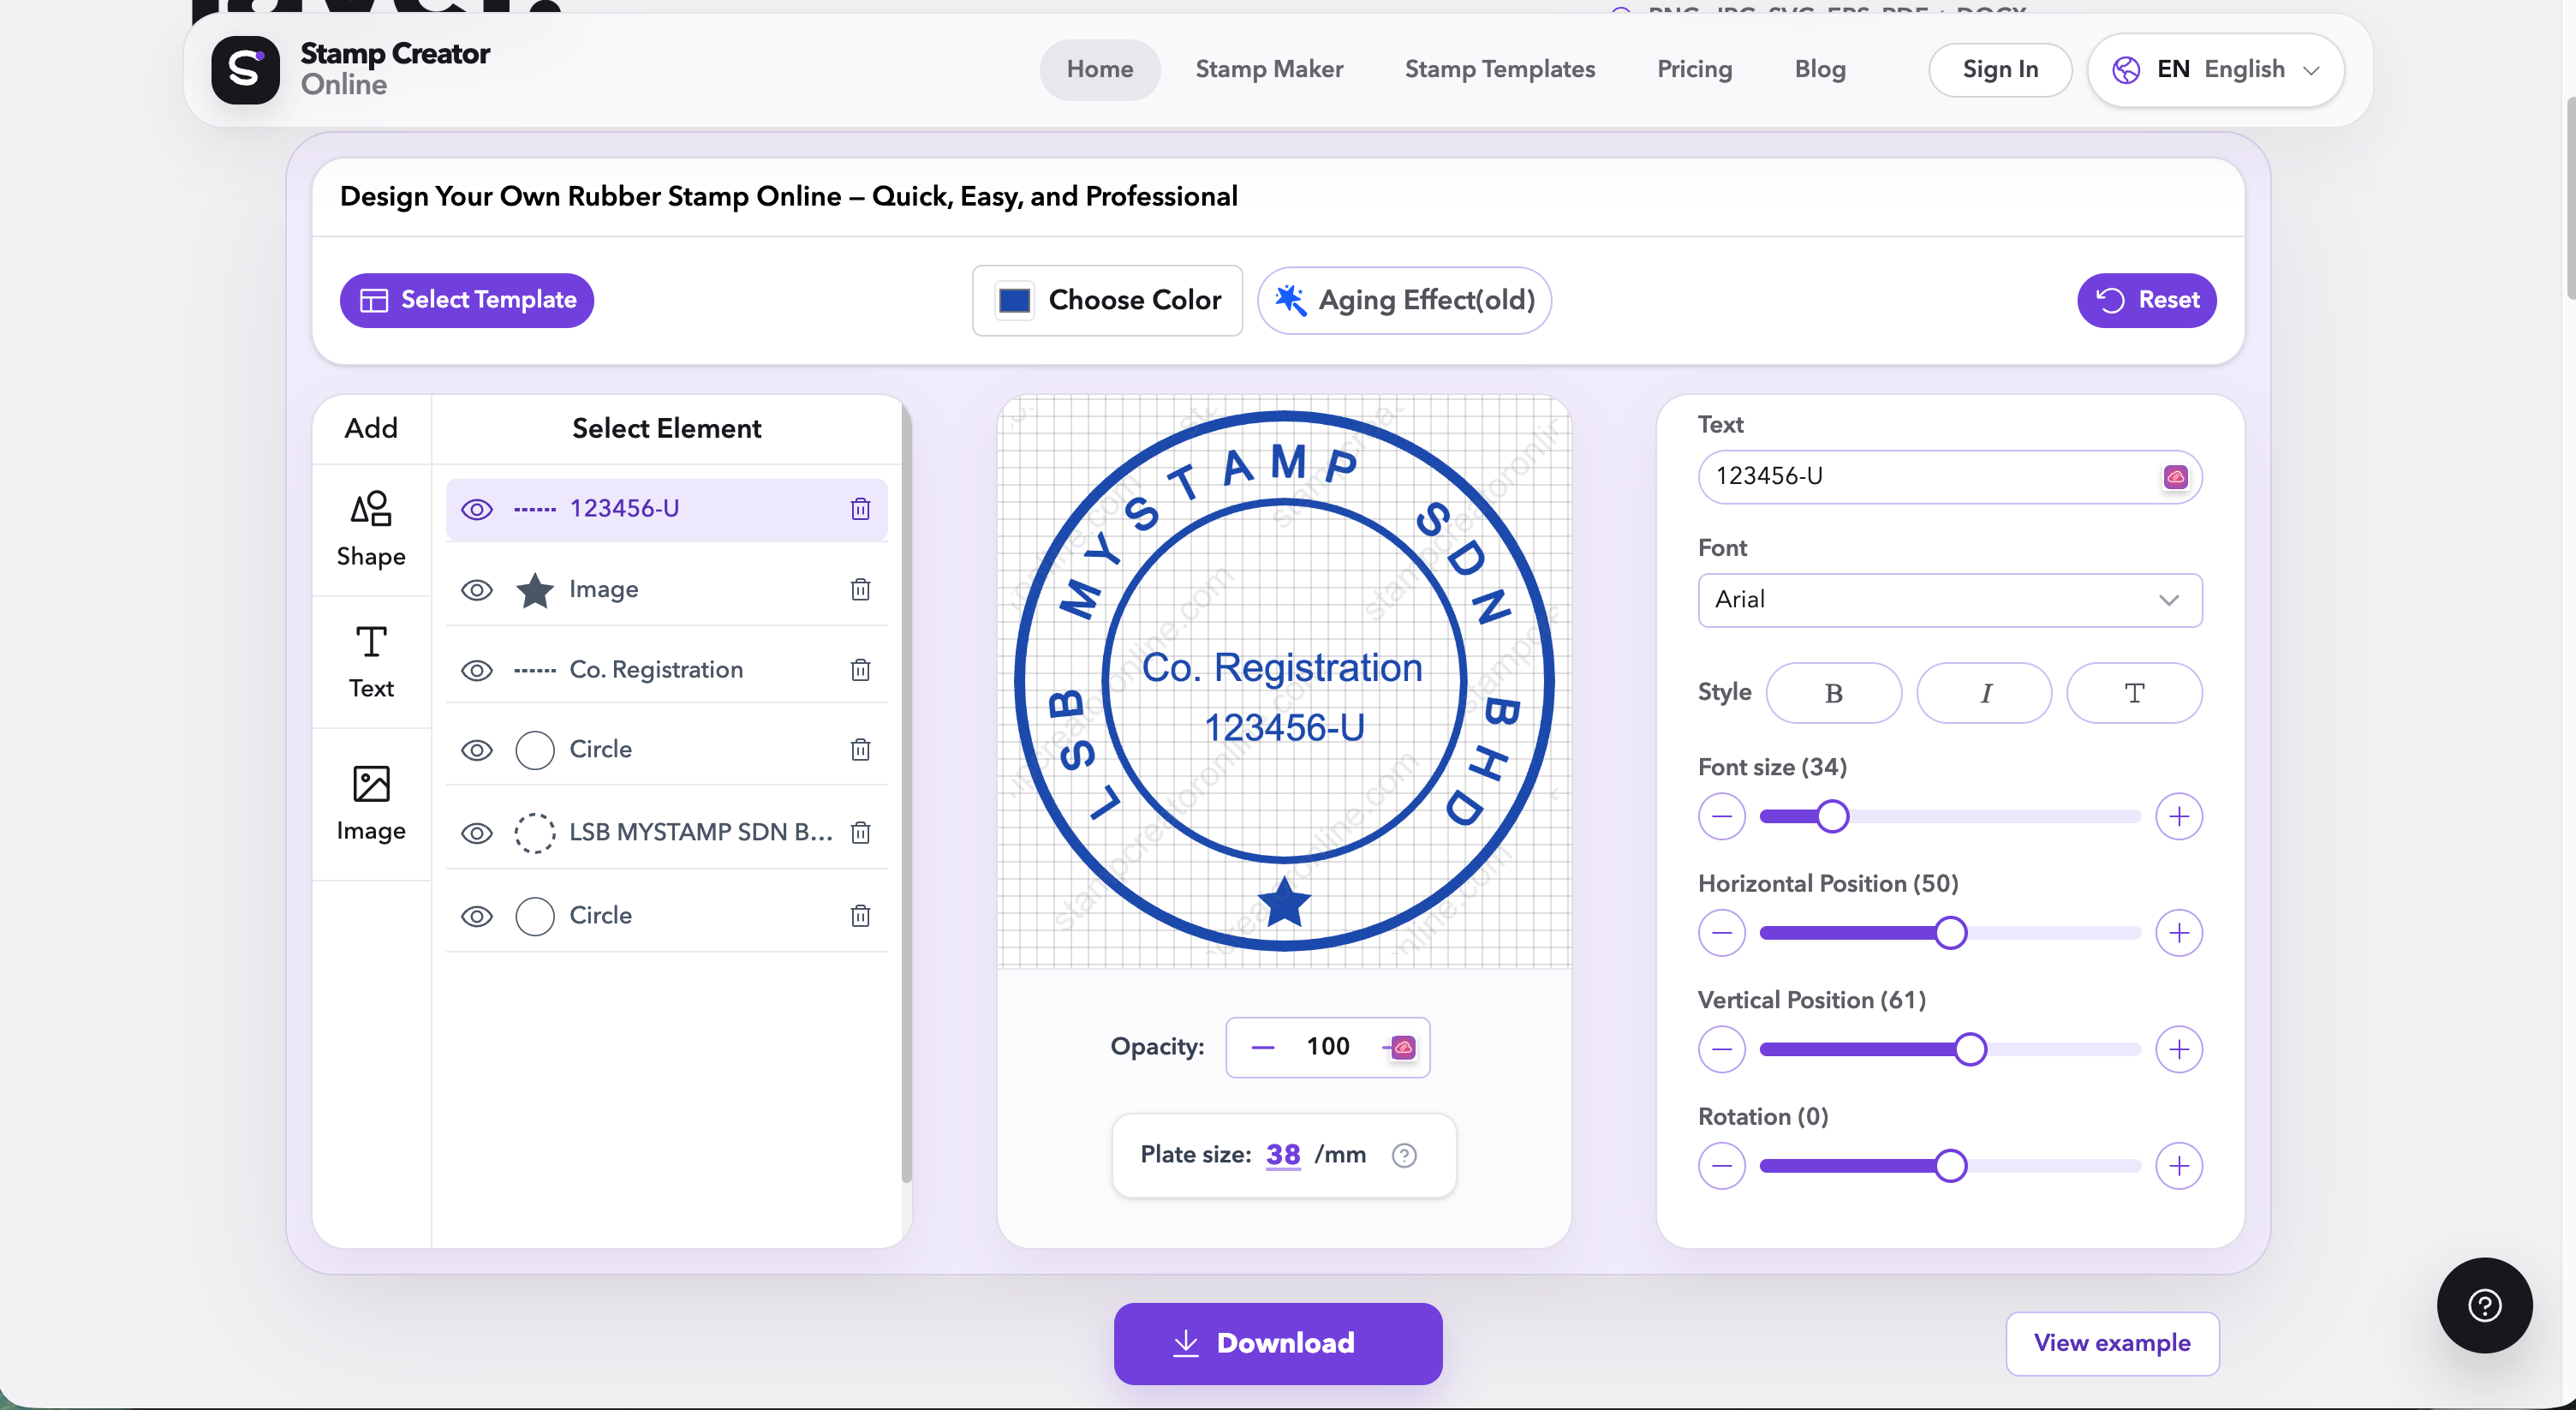Toggle visibility of the last Circle

tap(477, 916)
